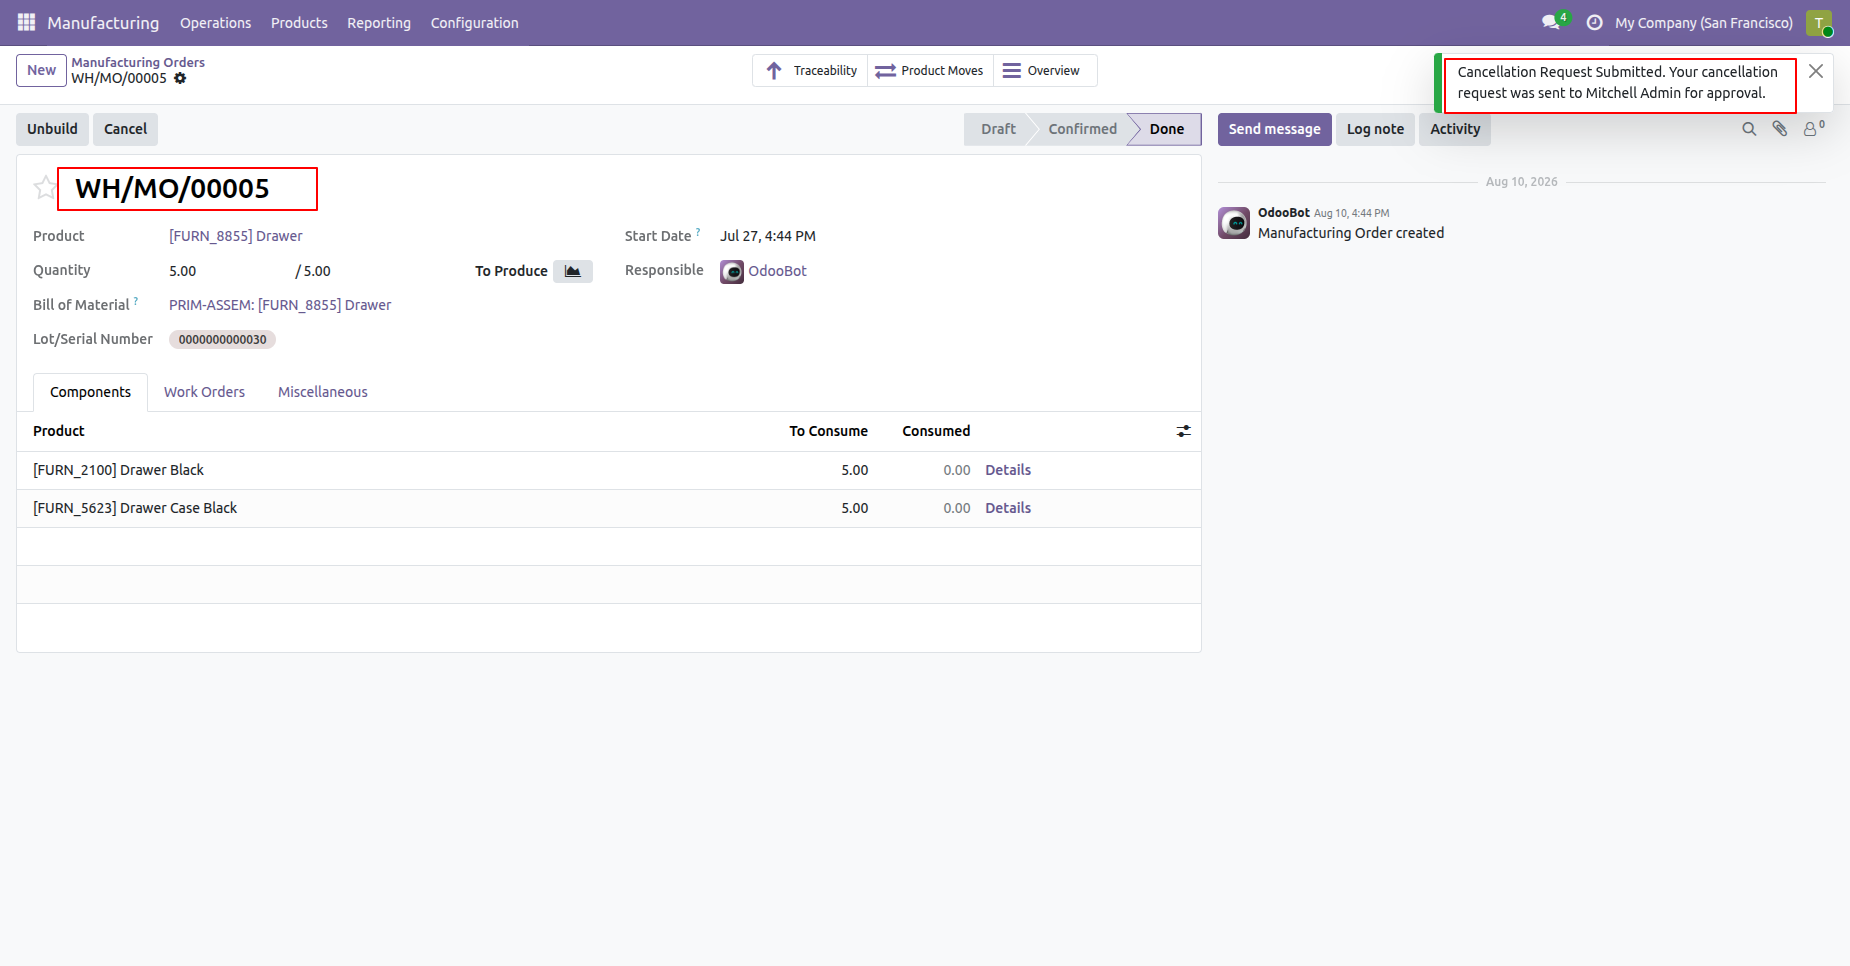The image size is (1850, 966).
Task: Switch to the Work Orders tab
Action: pos(204,392)
